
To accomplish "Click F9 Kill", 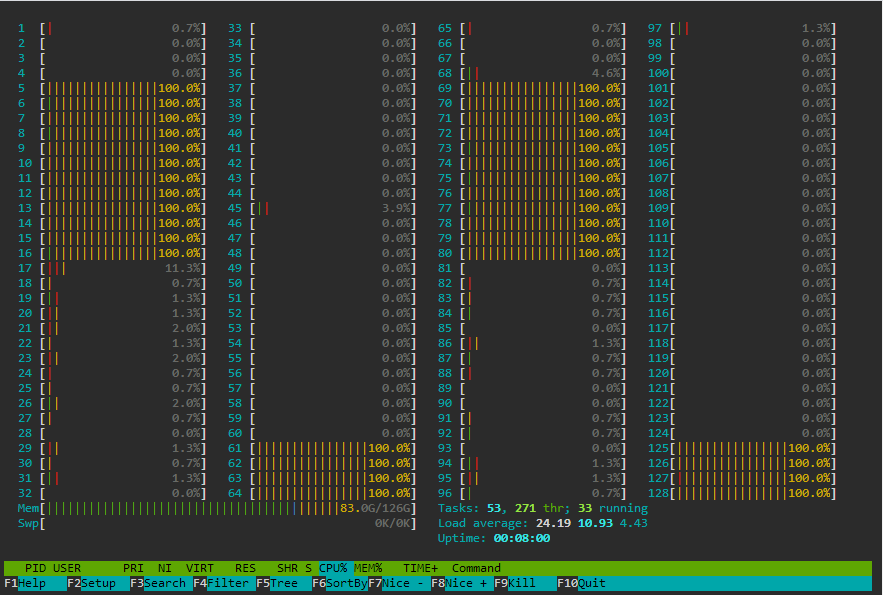I will (x=525, y=583).
